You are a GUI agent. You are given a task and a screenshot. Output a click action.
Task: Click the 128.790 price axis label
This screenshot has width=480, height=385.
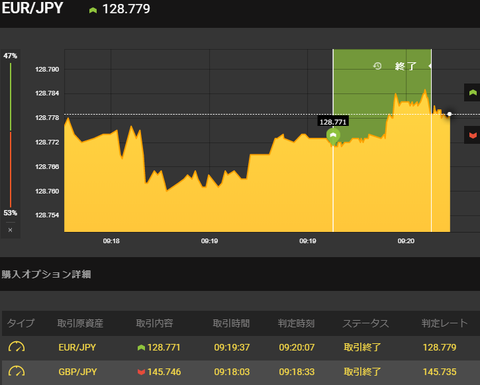[x=47, y=69]
